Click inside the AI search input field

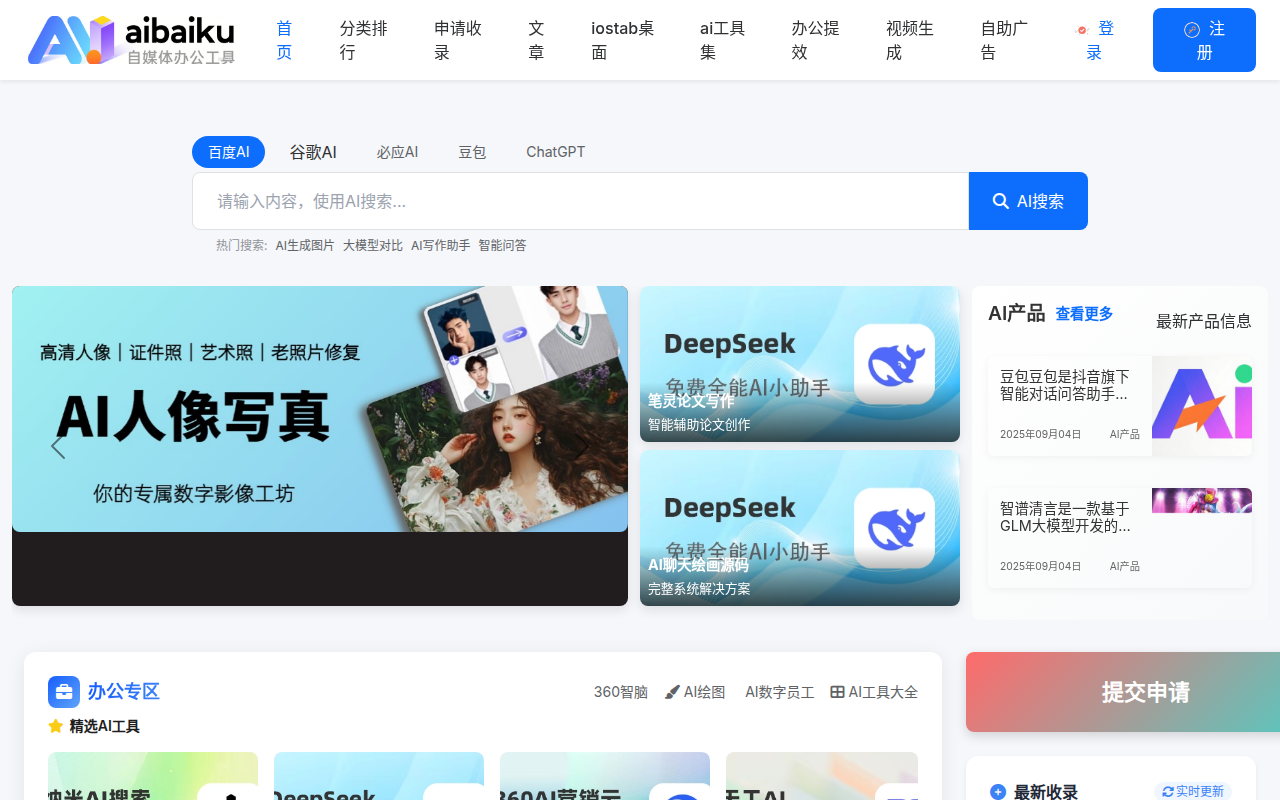click(580, 200)
